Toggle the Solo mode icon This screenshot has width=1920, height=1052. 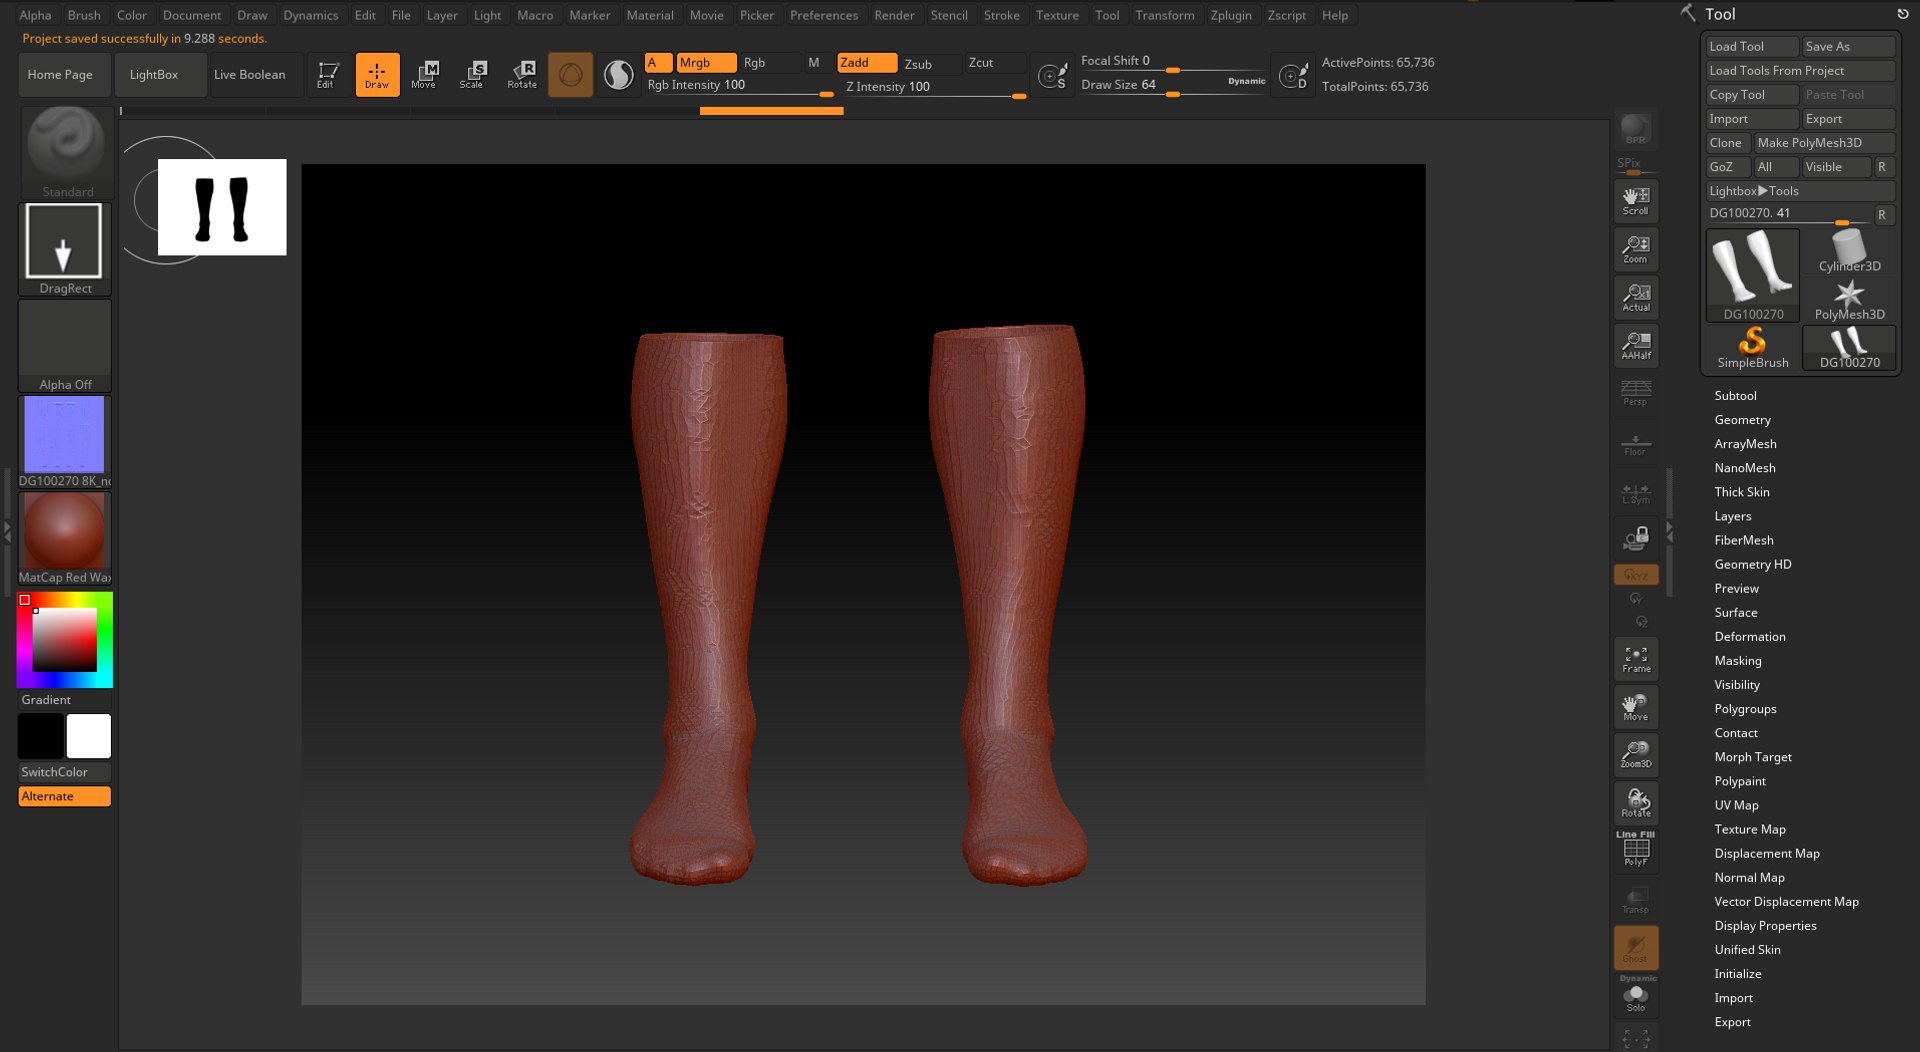click(1636, 998)
